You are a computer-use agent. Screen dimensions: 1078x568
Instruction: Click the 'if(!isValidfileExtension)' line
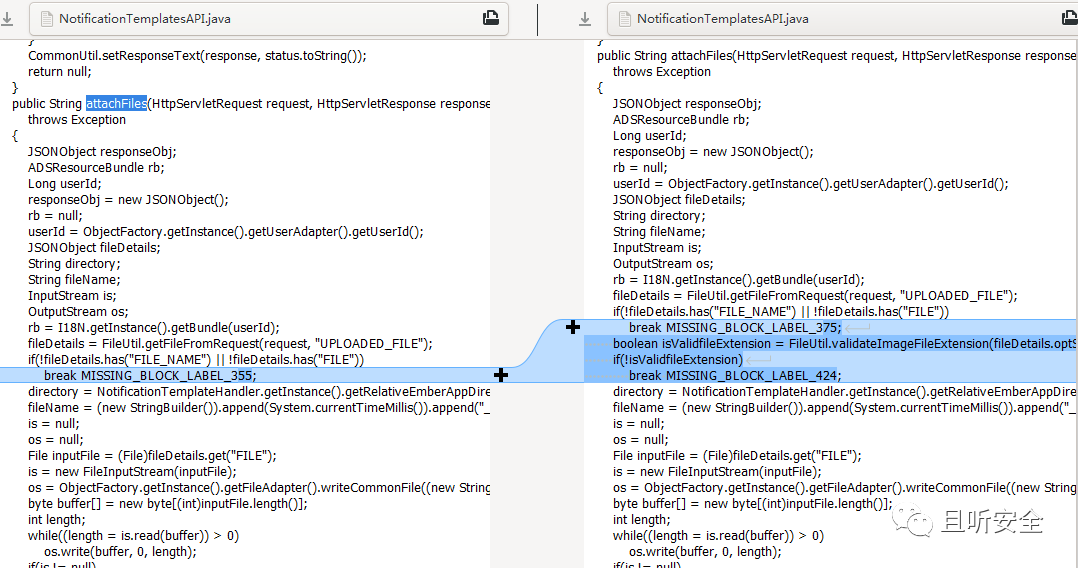point(678,359)
